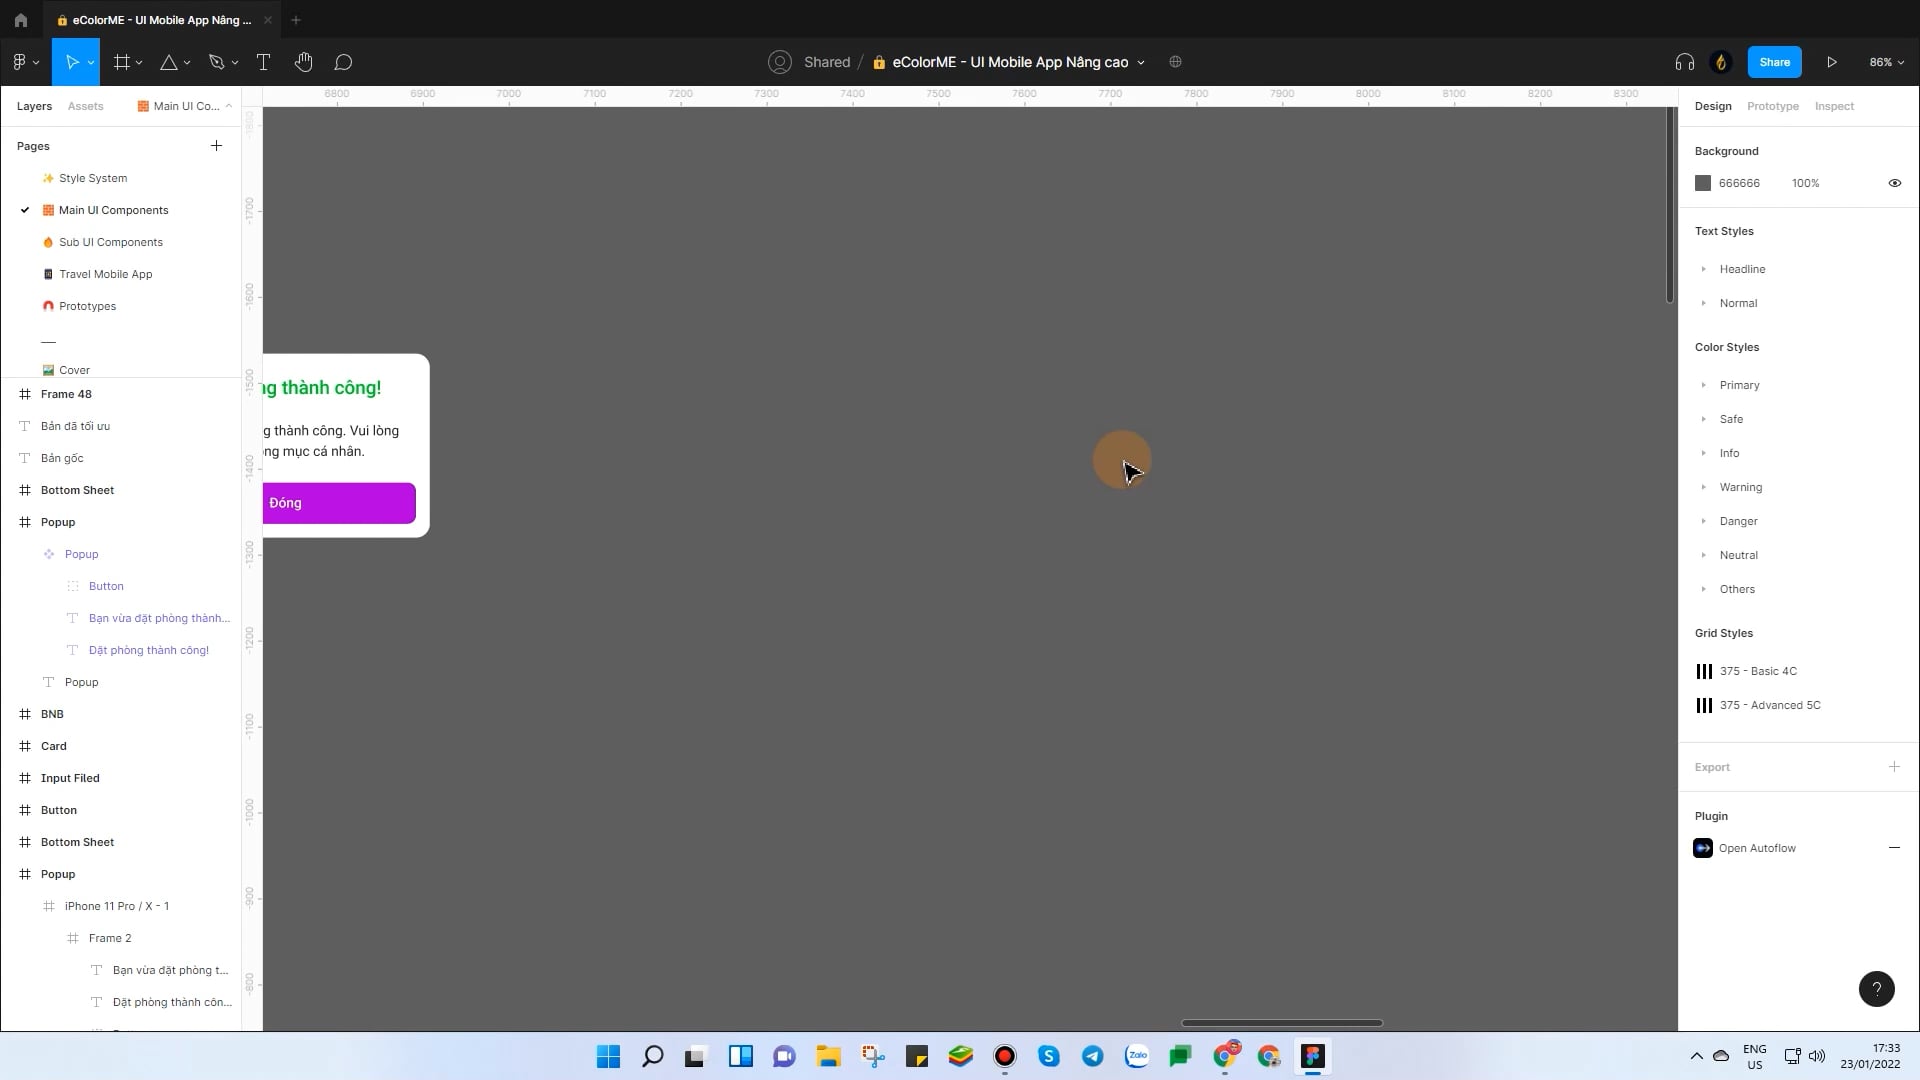Switch to the Assets tab

coord(85,106)
